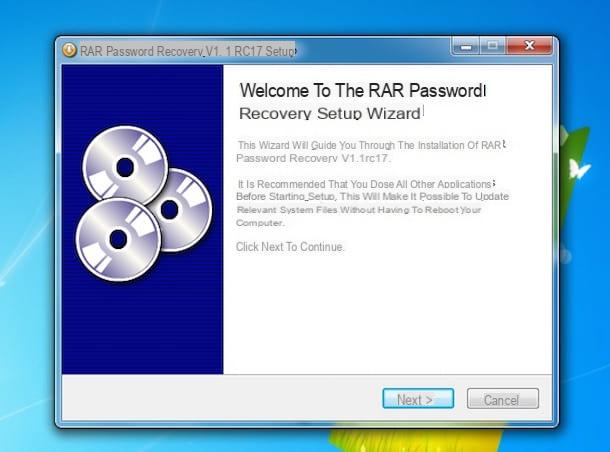The height and width of the screenshot is (452, 610).
Task: Click the "Click Next To Continue." text
Action: [x=290, y=247]
